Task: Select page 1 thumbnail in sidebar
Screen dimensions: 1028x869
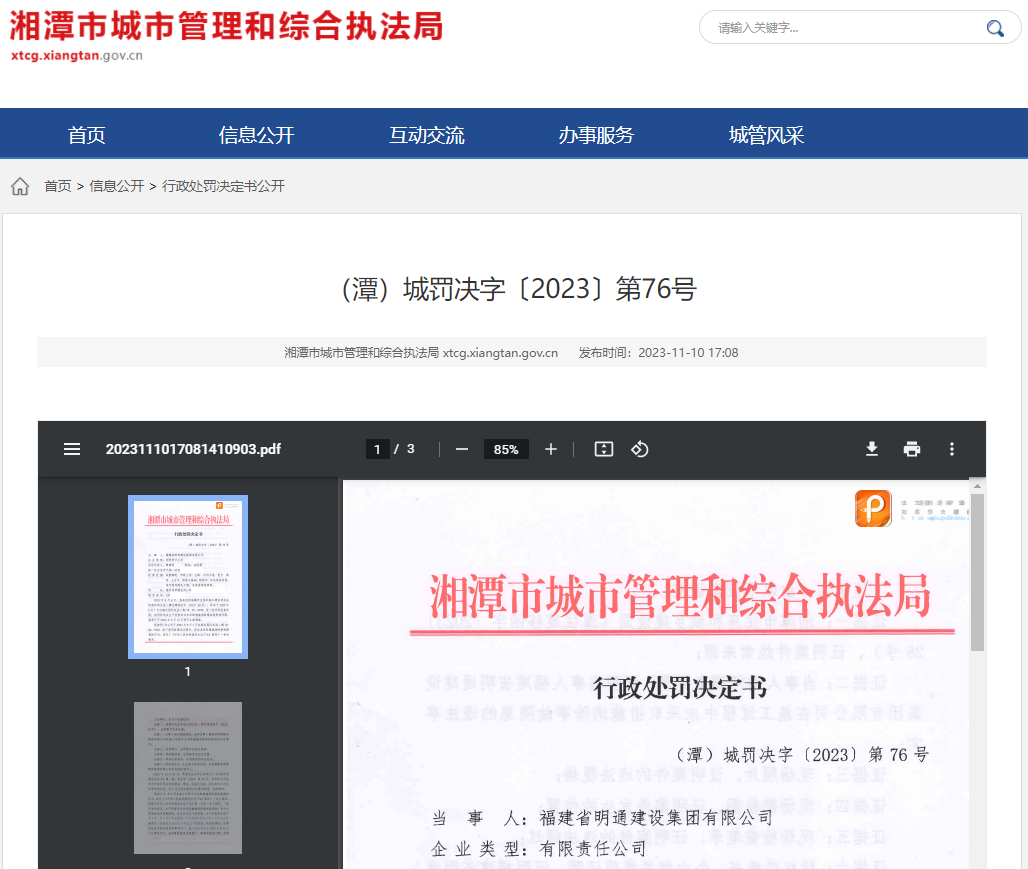Action: coord(188,576)
